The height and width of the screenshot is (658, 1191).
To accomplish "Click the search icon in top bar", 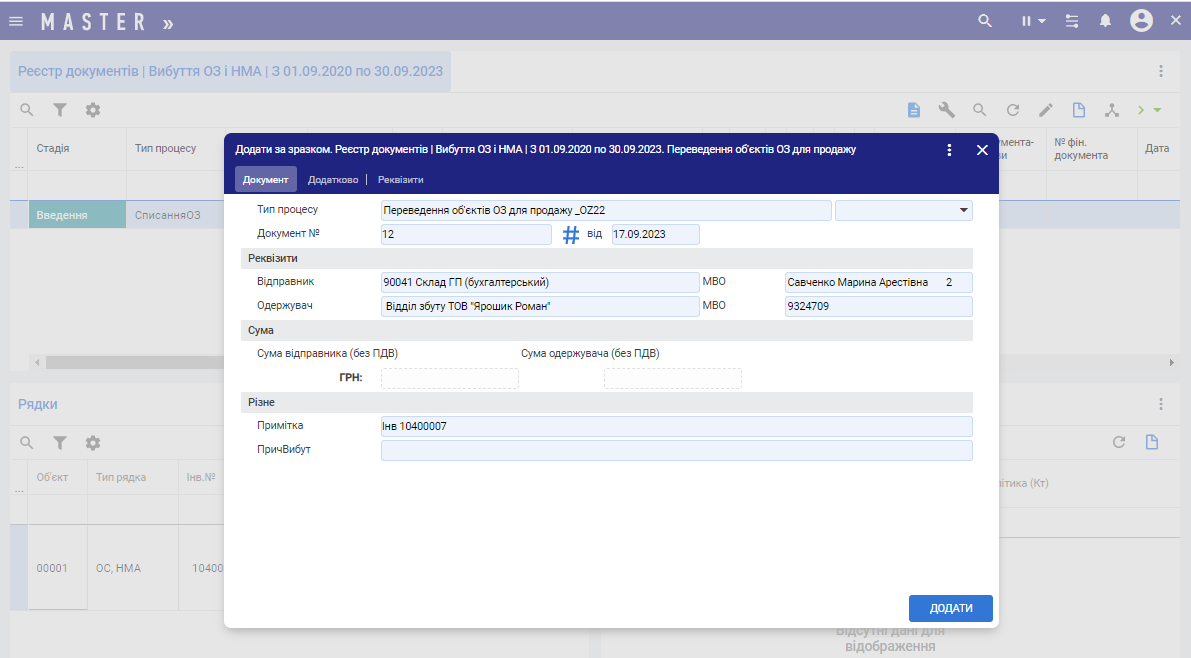I will tap(985, 21).
